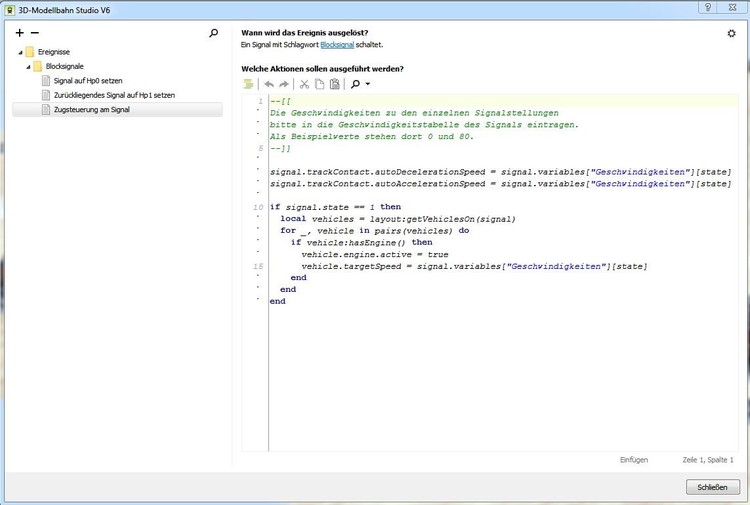Open search in the events panel

pyautogui.click(x=213, y=33)
